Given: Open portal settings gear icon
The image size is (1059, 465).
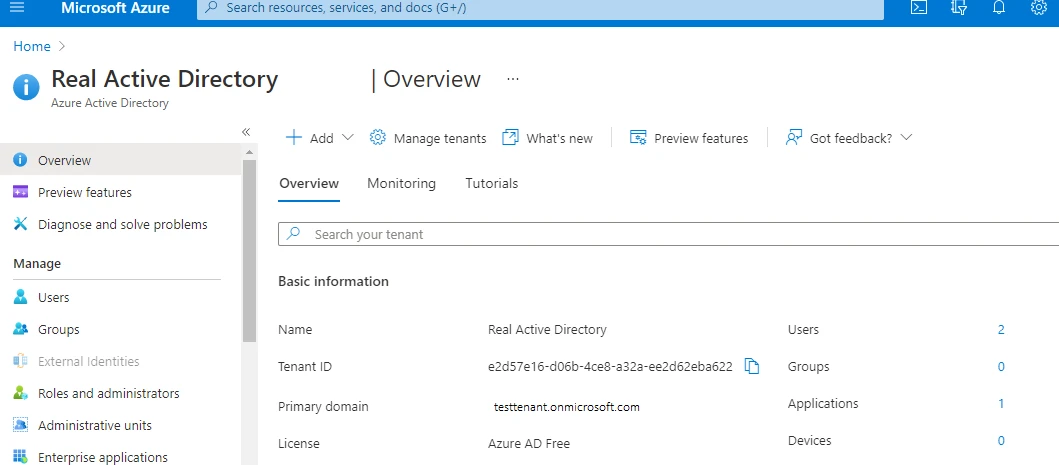Looking at the screenshot, I should click(x=1039, y=7).
